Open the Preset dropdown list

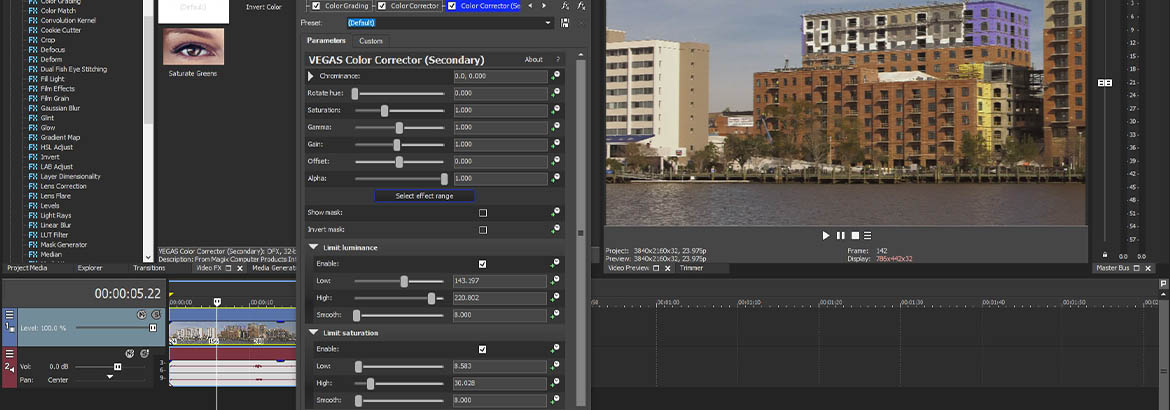tap(548, 23)
